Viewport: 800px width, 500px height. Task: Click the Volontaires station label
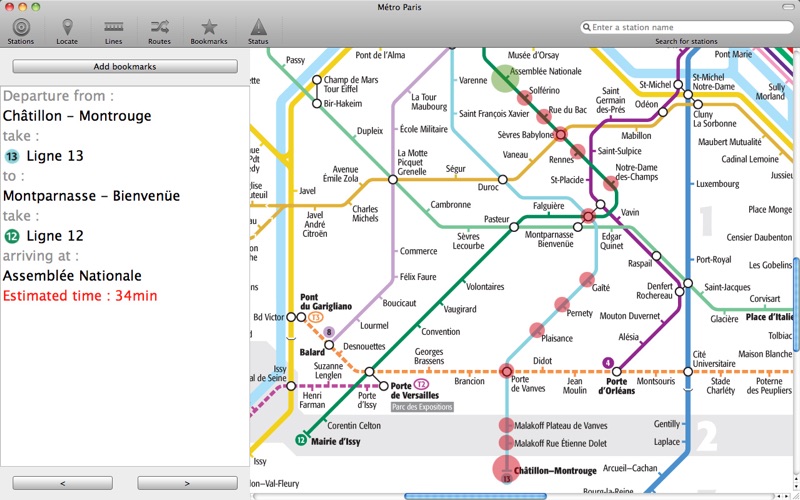(x=485, y=287)
